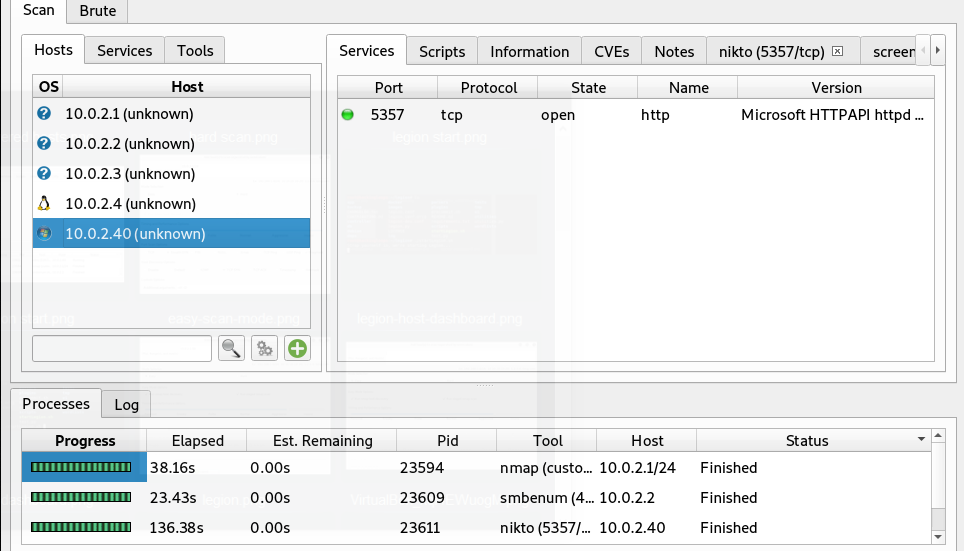The image size is (964, 551).
Task: Click Windows OS icon beside 10.0.2.40
Action: (x=44, y=234)
